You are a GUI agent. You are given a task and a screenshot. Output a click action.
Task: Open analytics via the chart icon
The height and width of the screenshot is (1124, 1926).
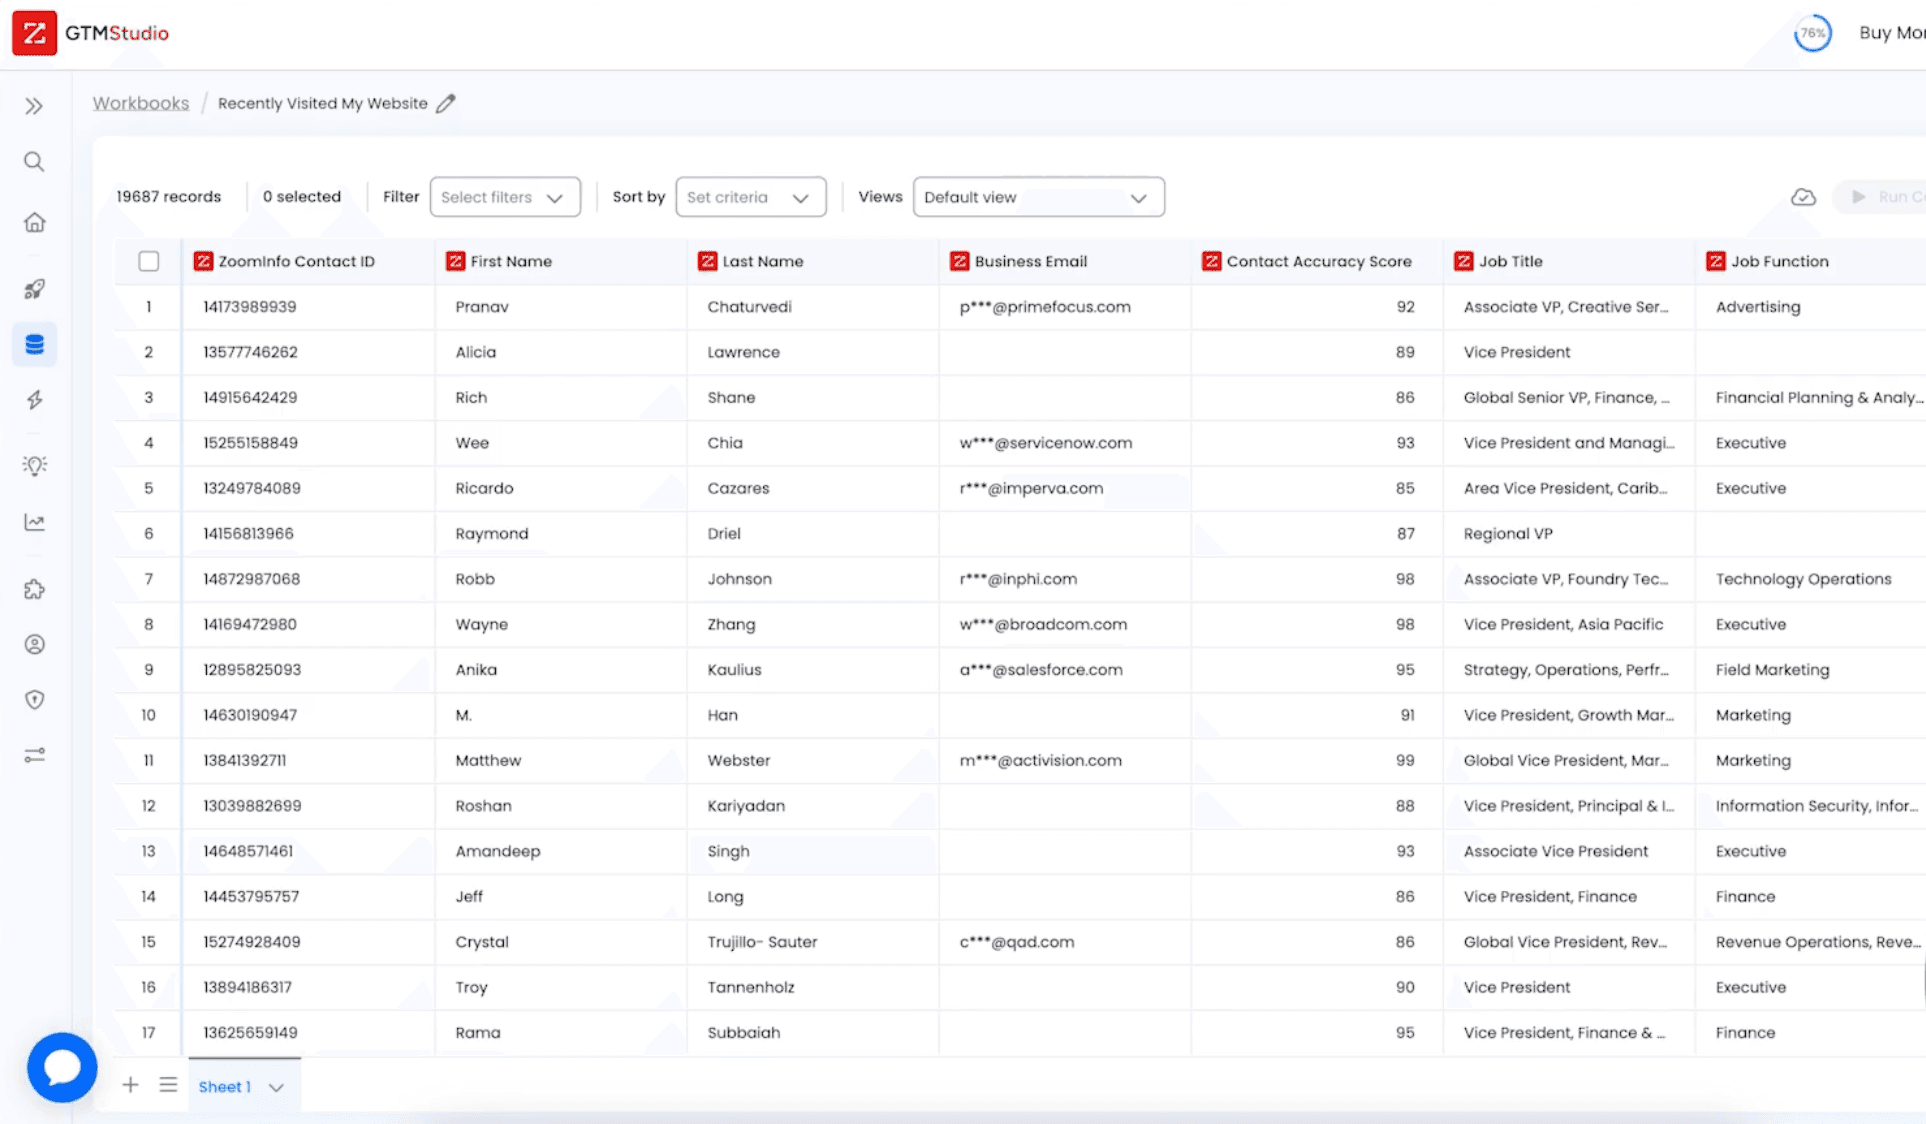click(34, 521)
